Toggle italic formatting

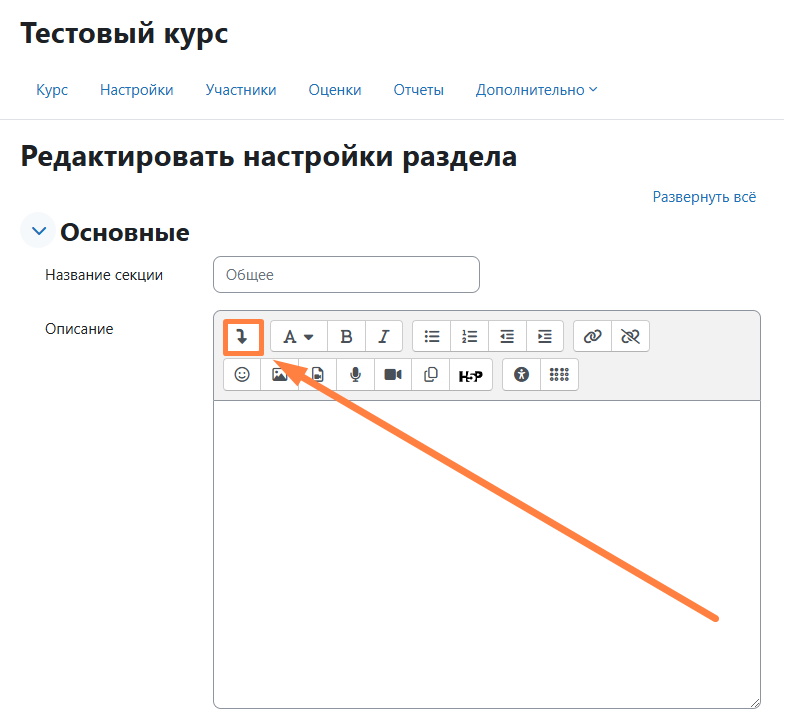[383, 337]
